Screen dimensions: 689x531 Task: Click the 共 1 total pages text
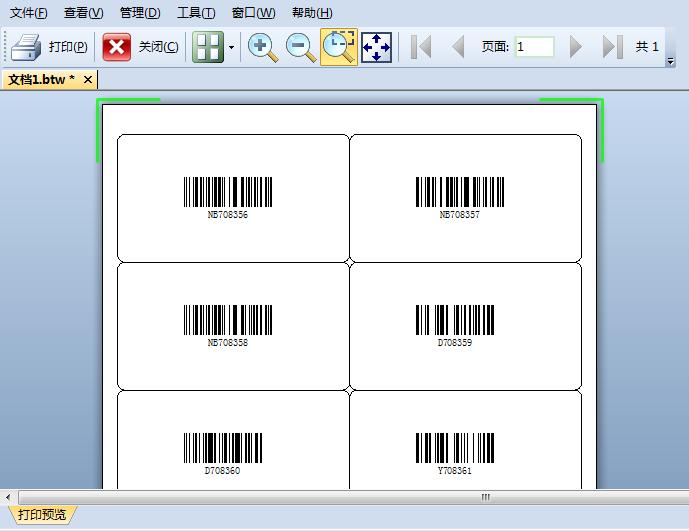(647, 47)
